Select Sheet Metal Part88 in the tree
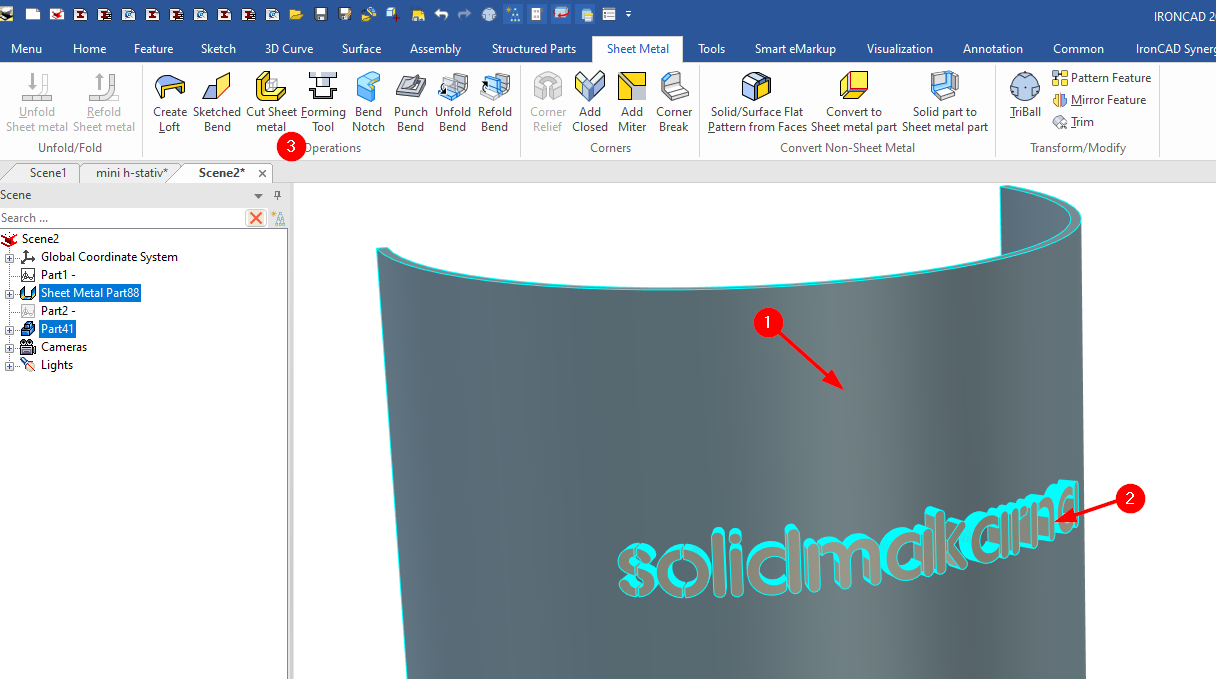 [90, 293]
